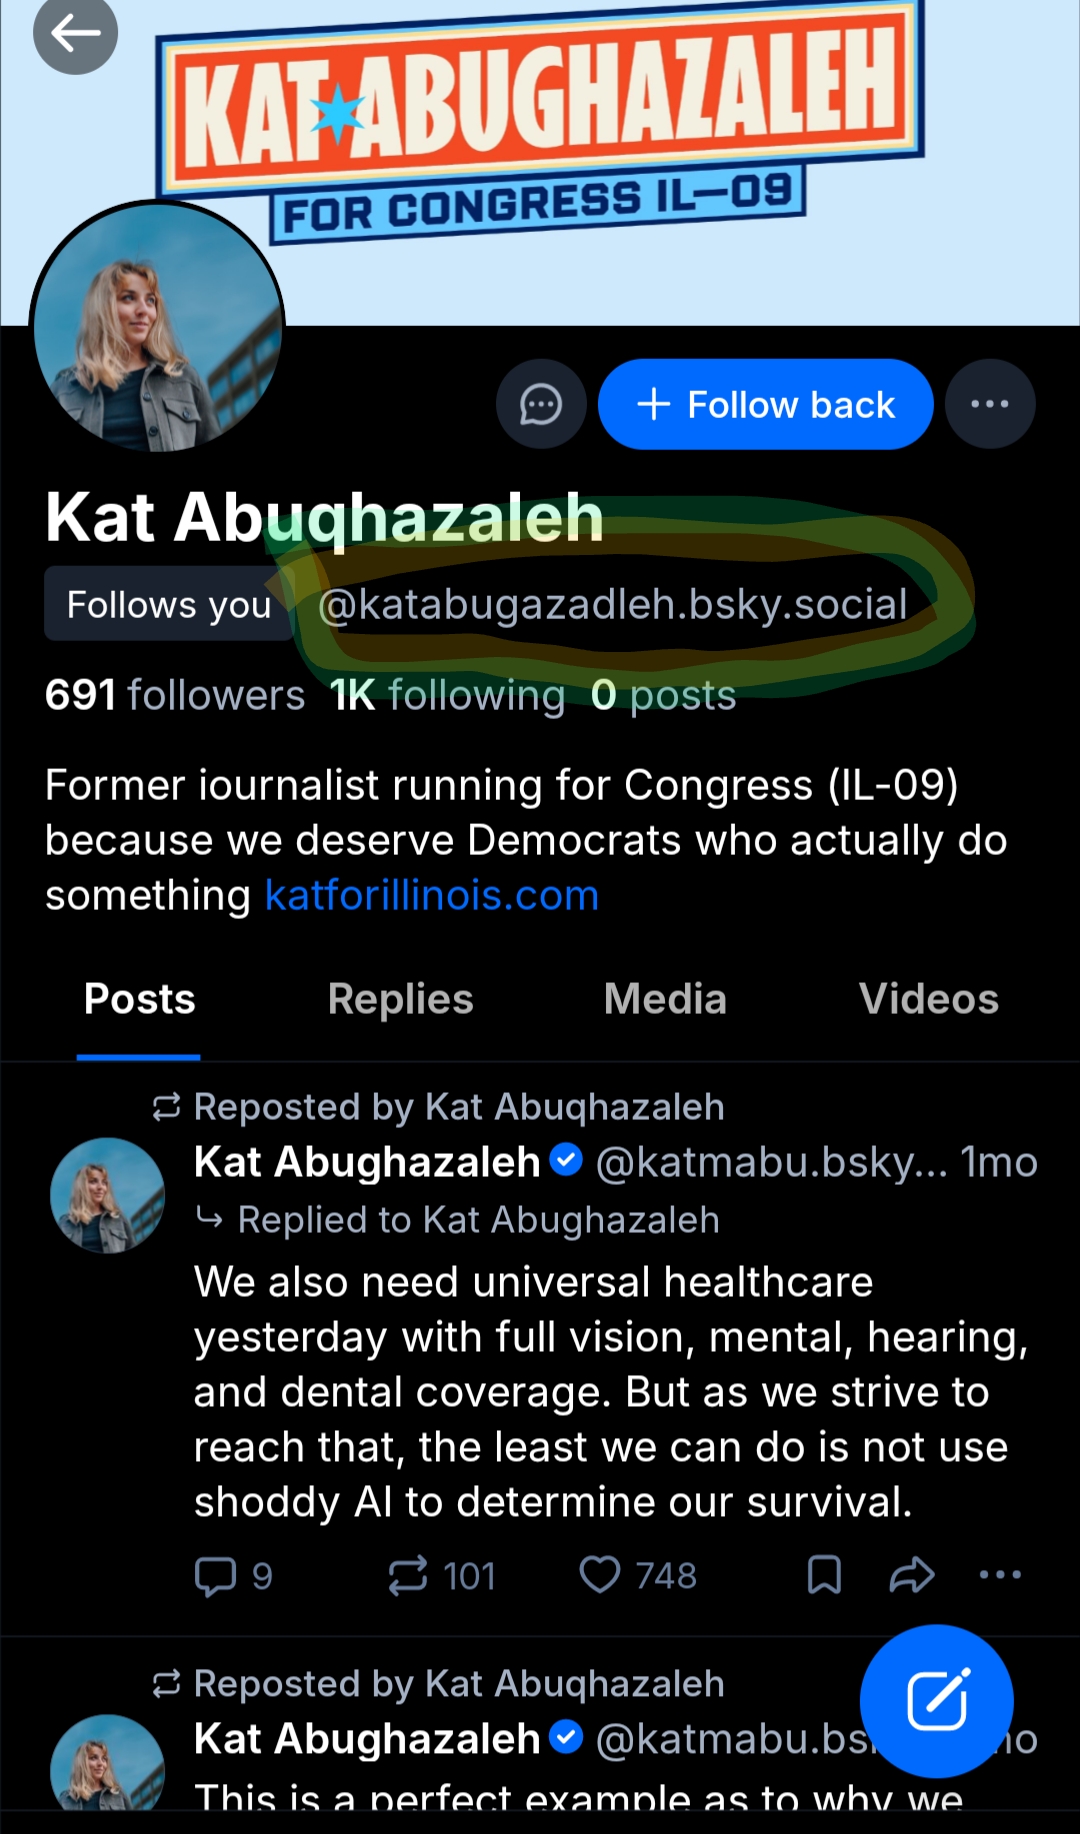
Task: Open the profile more options menu
Action: (x=989, y=405)
